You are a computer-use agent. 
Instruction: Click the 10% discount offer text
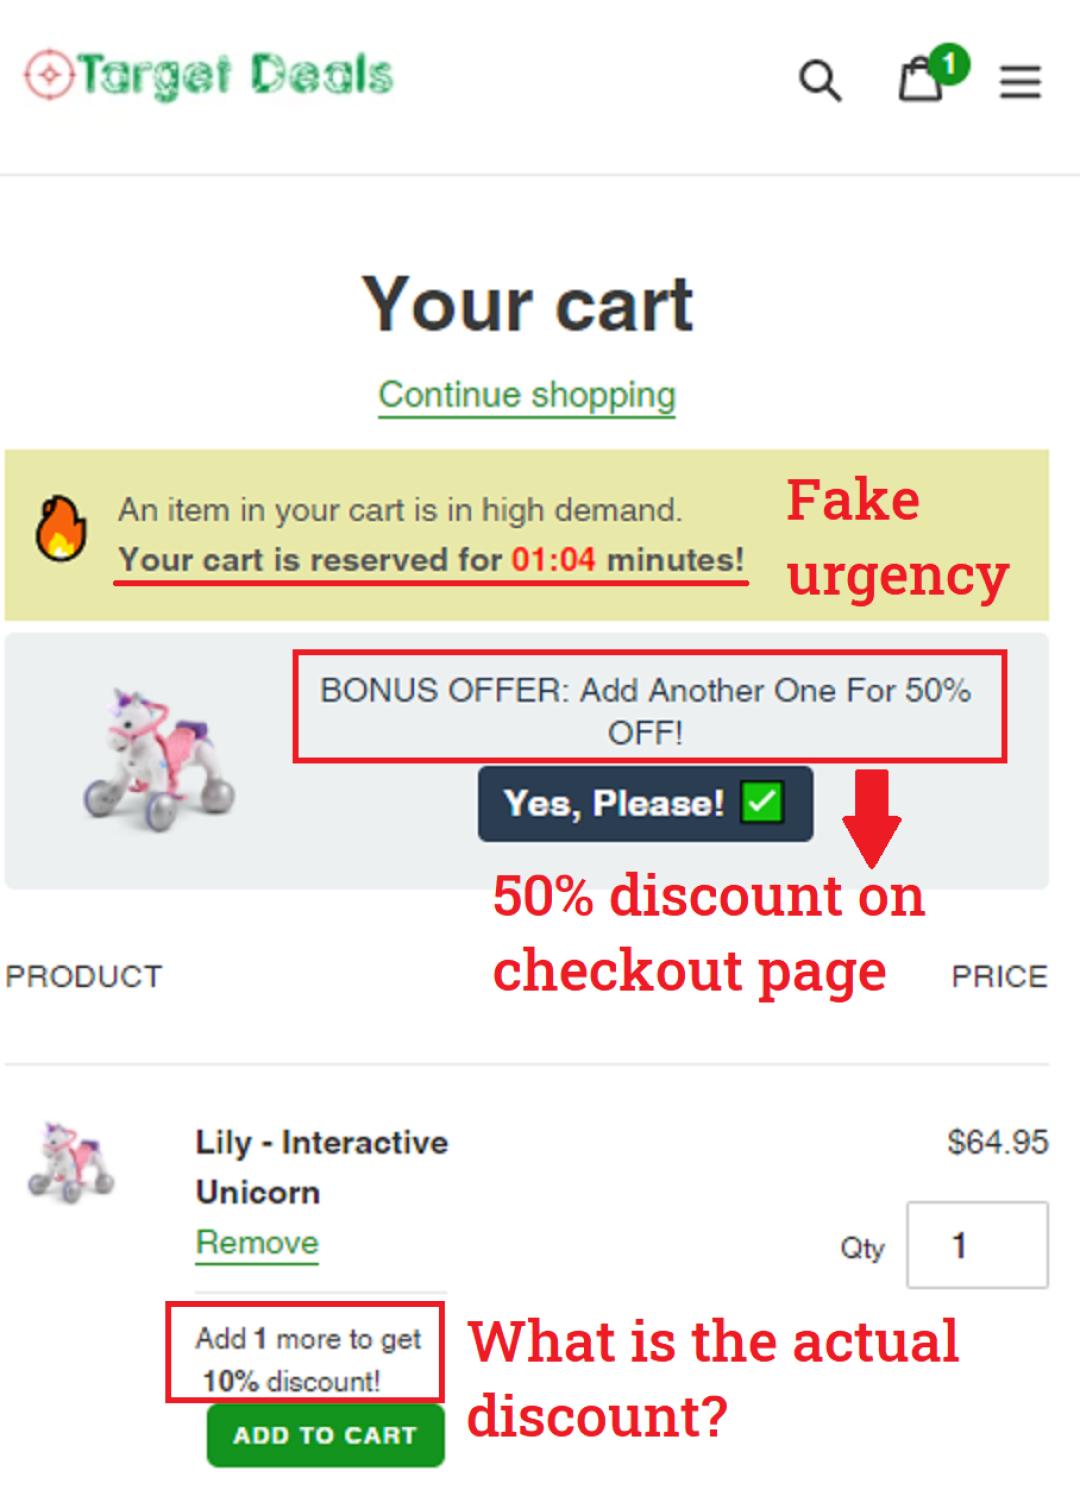[x=306, y=1359]
